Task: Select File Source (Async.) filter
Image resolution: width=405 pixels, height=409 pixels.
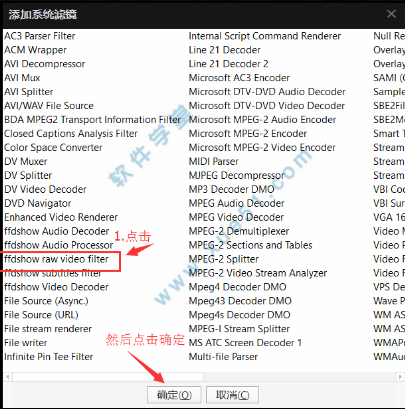Action: pos(46,301)
